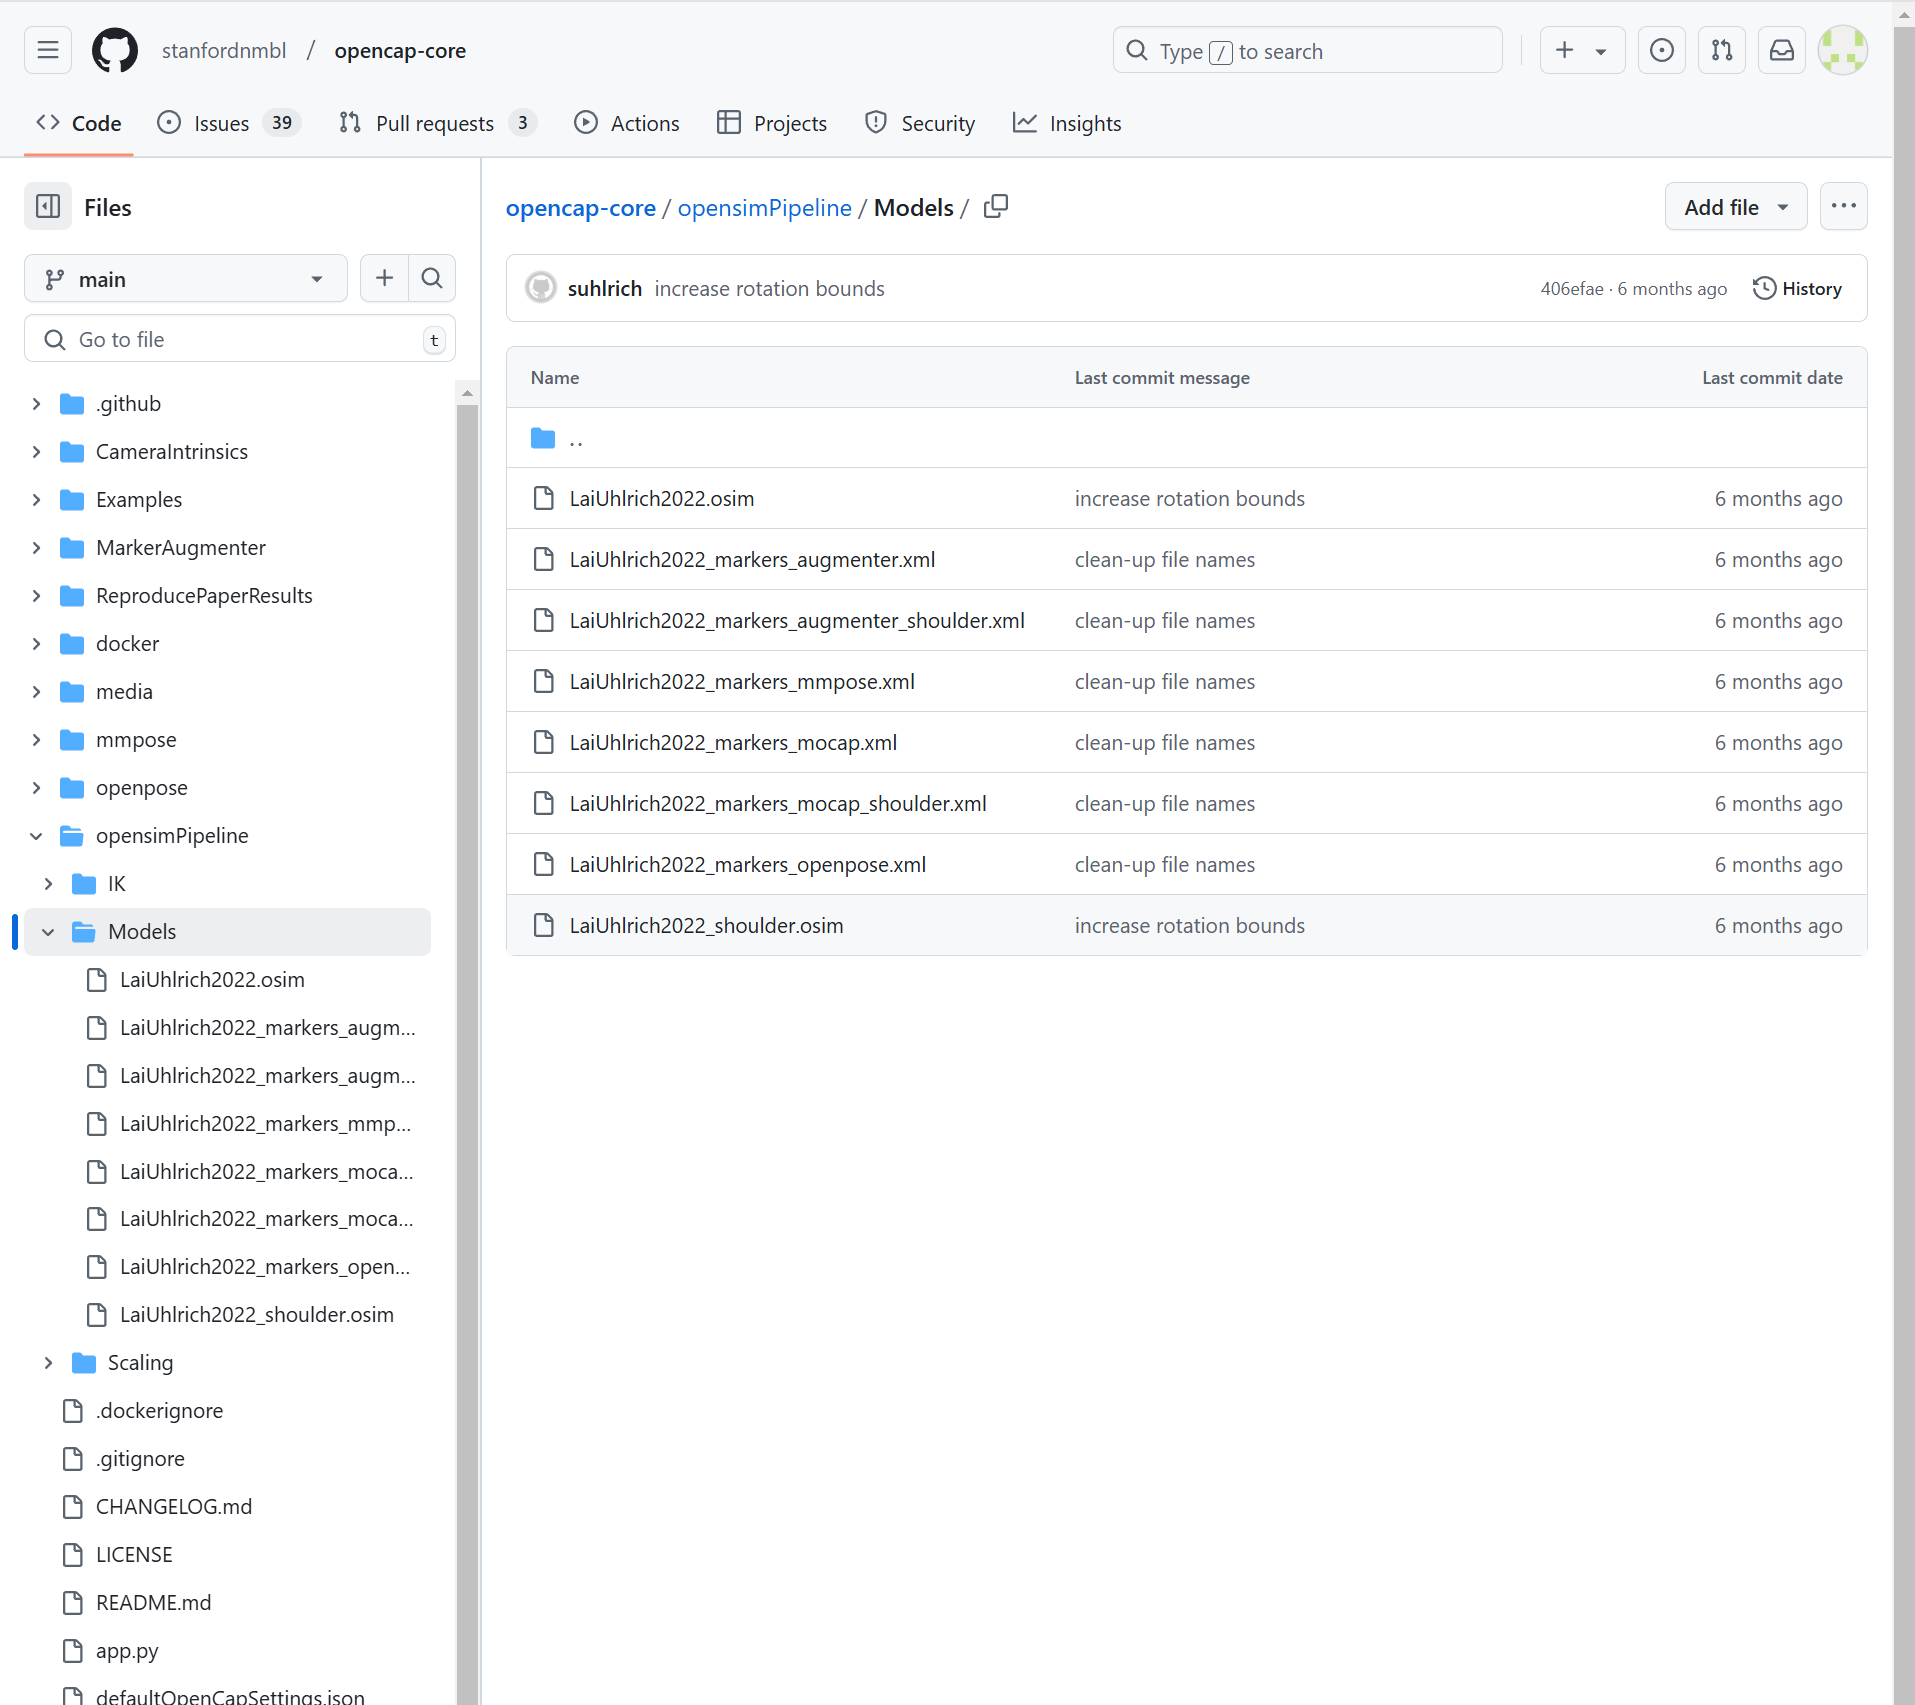Image resolution: width=1915 pixels, height=1705 pixels.
Task: Focus the Type / to search box
Action: 1308,50
